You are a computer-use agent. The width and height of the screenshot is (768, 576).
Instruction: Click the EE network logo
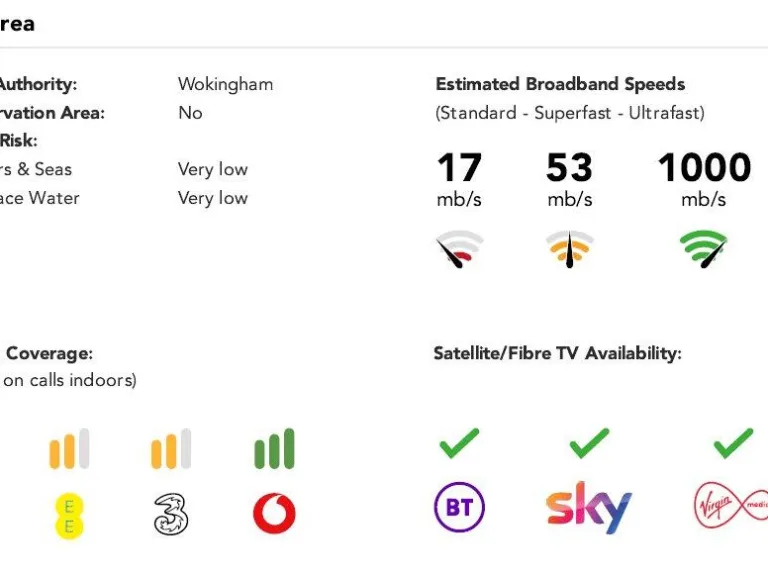(69, 515)
